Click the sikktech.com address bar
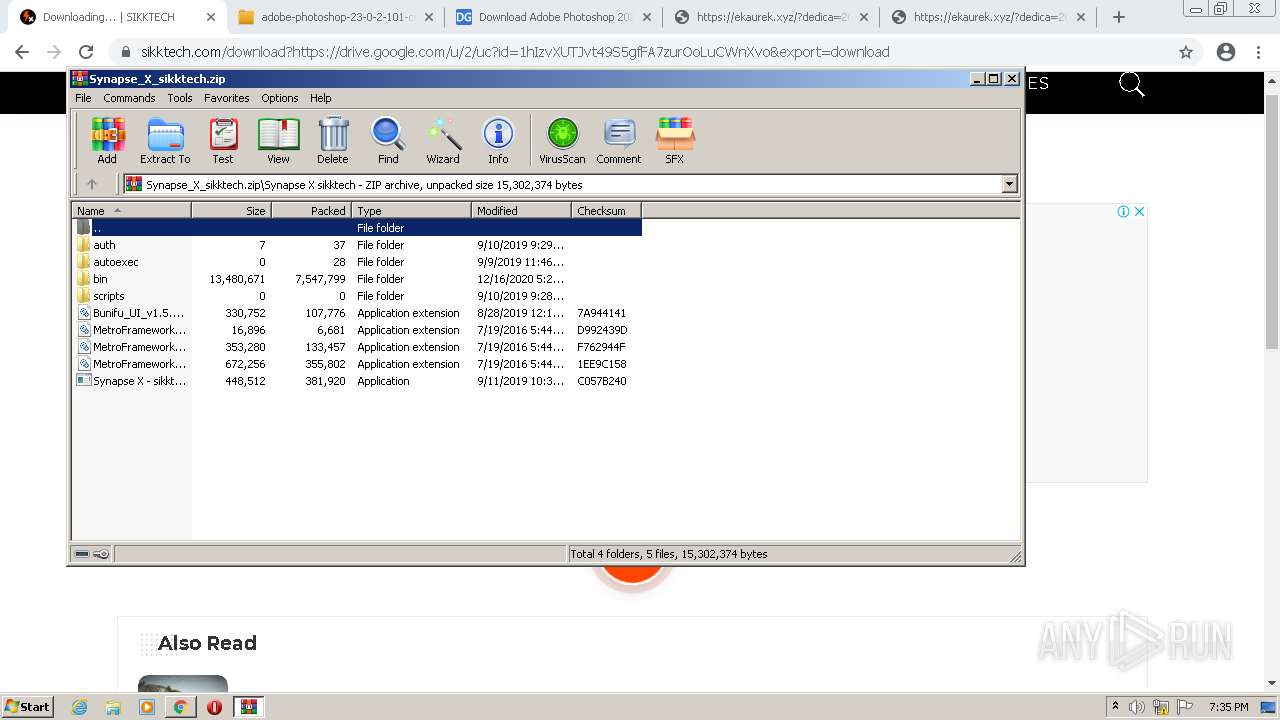The width and height of the screenshot is (1280, 720). click(640, 52)
